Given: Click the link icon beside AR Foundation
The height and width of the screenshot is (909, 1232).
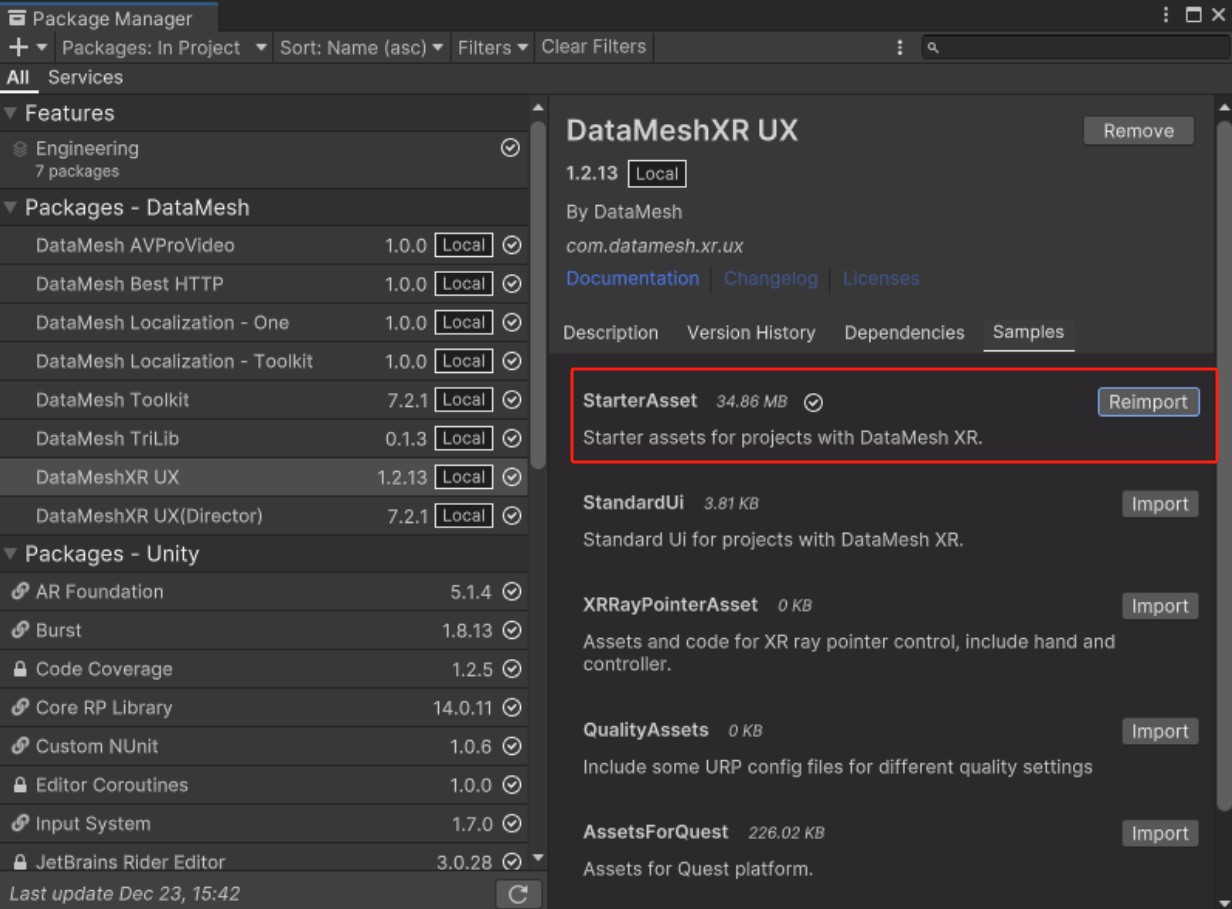Looking at the screenshot, I should [x=20, y=592].
